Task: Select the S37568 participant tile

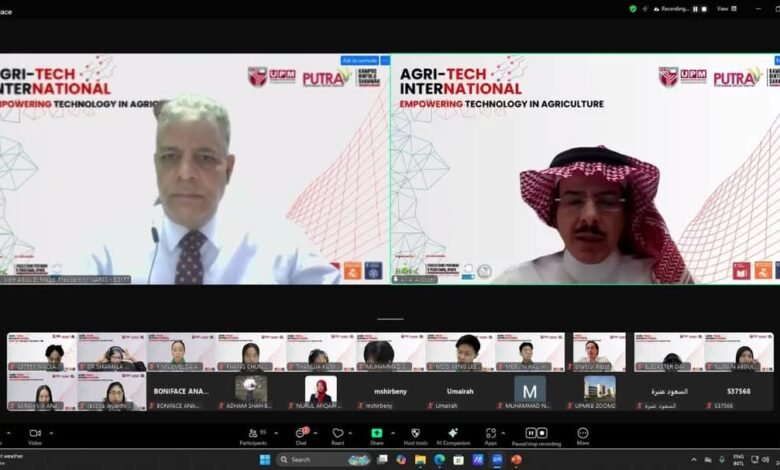Action: click(x=739, y=391)
